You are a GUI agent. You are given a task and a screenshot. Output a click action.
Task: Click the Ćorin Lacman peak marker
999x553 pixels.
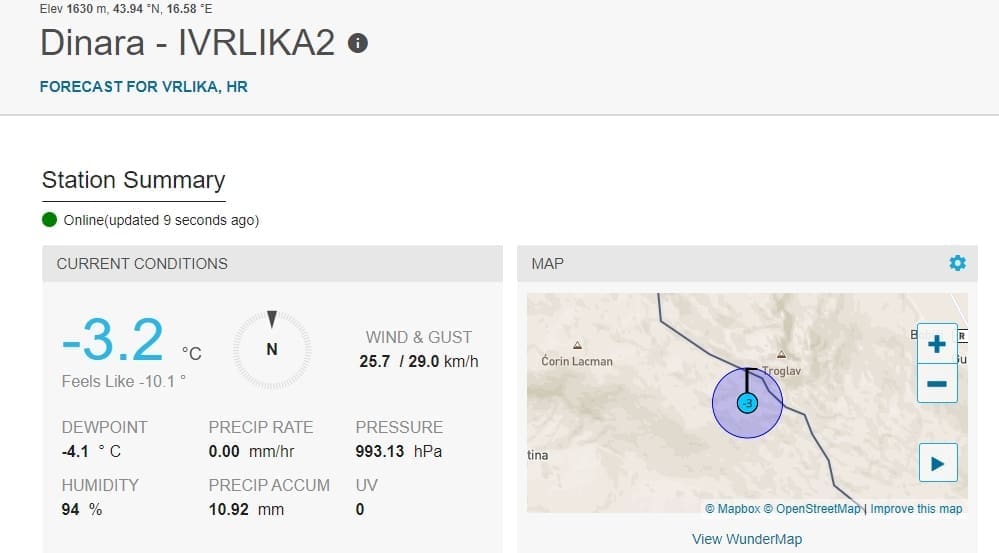point(577,345)
